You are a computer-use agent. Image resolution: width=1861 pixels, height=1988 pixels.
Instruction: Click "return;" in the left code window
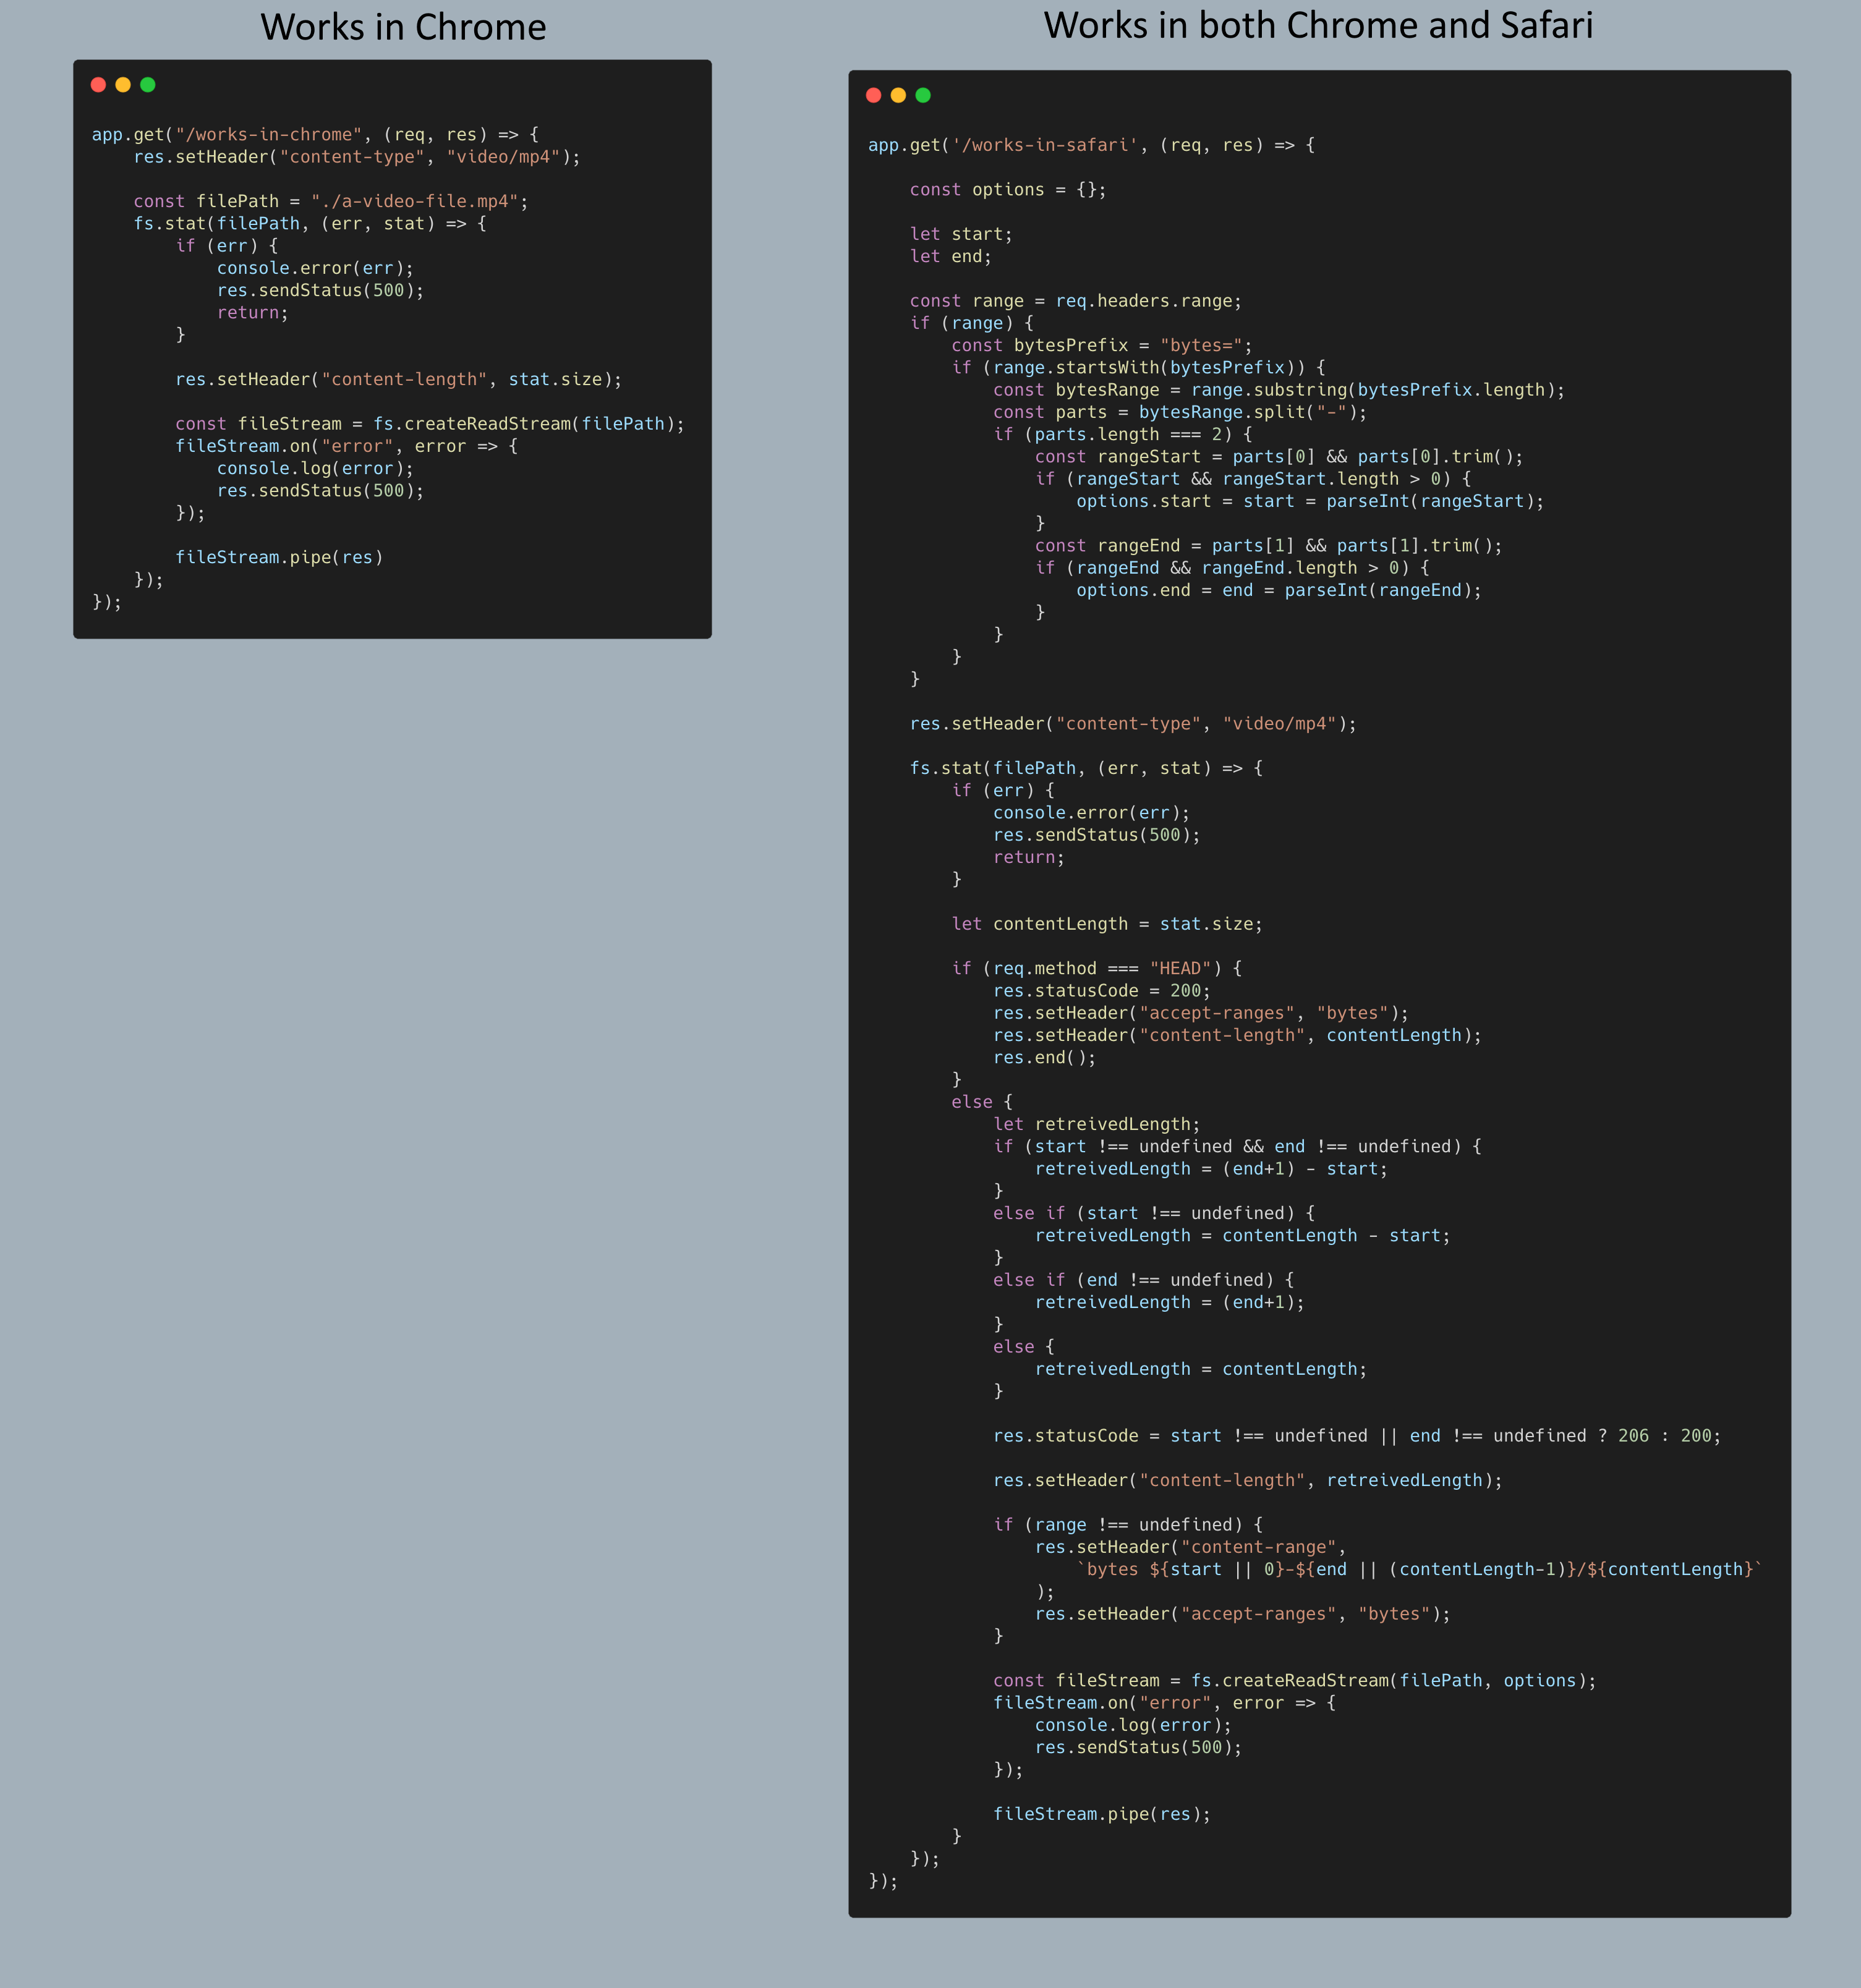click(x=252, y=313)
